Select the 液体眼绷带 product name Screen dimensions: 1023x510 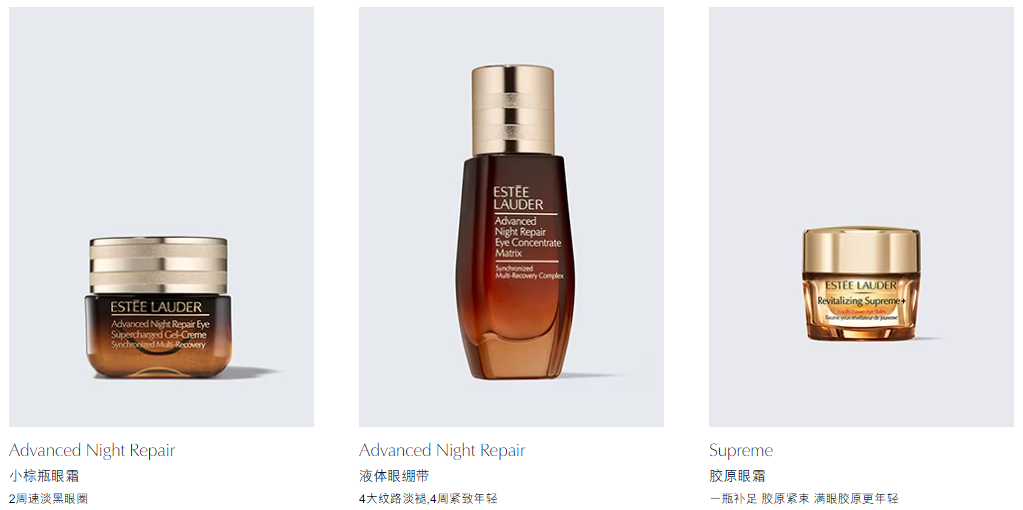pos(394,476)
